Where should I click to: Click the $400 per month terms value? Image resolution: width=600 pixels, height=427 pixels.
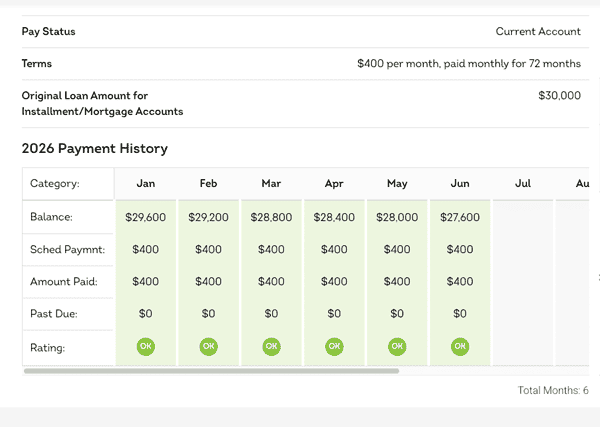[469, 64]
